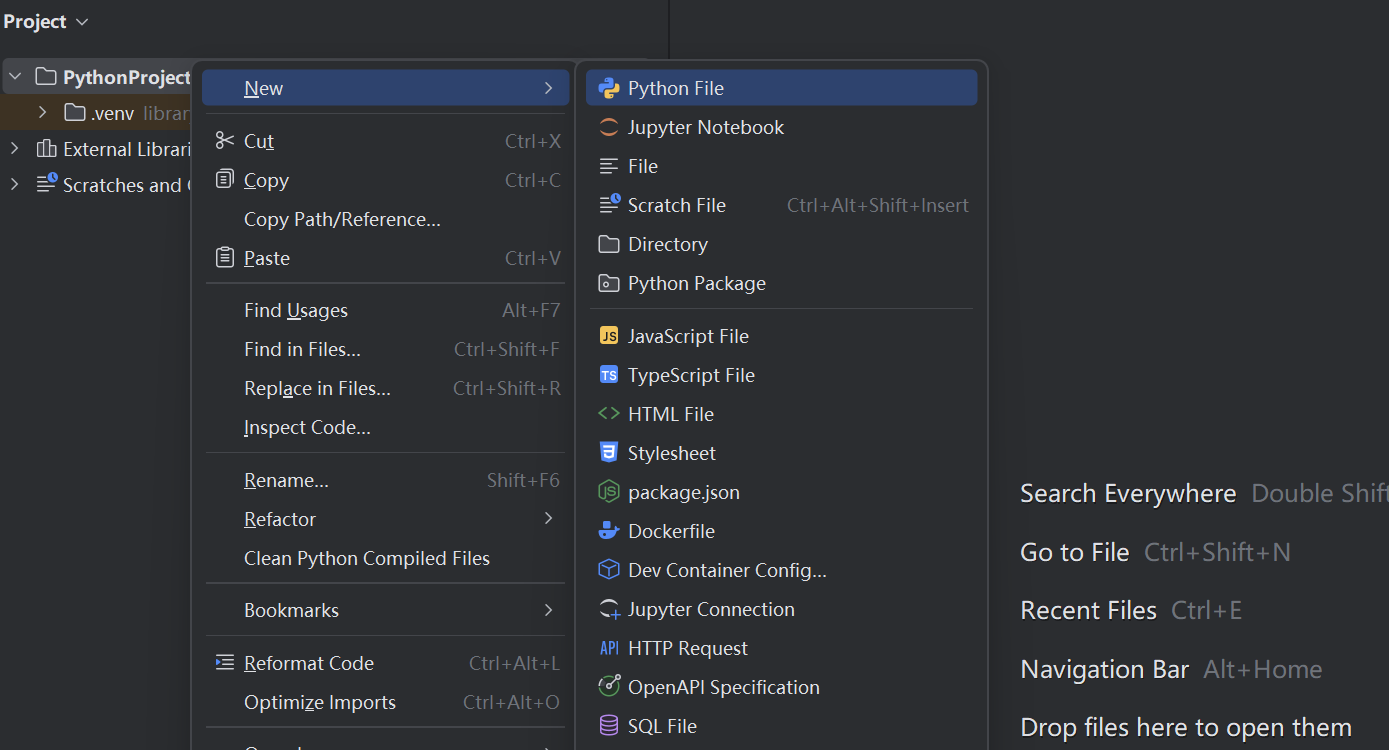This screenshot has height=750, width=1389.
Task: Click the Jupyter Connection icon
Action: pyautogui.click(x=609, y=609)
